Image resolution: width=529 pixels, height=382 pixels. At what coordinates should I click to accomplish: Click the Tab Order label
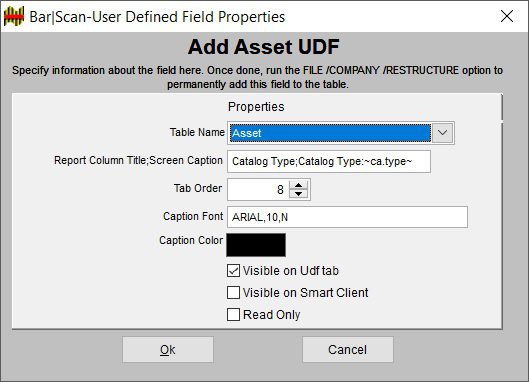[x=198, y=188]
